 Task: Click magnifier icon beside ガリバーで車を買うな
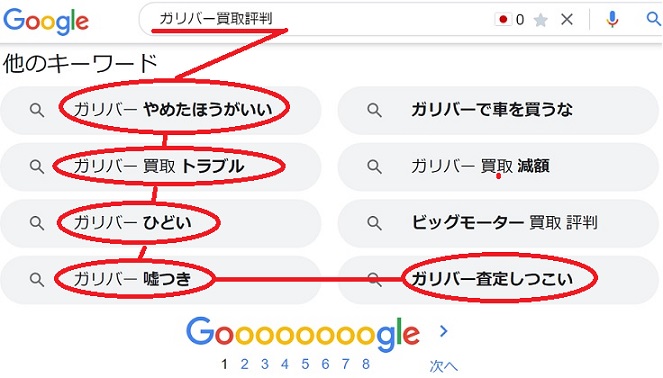(374, 110)
